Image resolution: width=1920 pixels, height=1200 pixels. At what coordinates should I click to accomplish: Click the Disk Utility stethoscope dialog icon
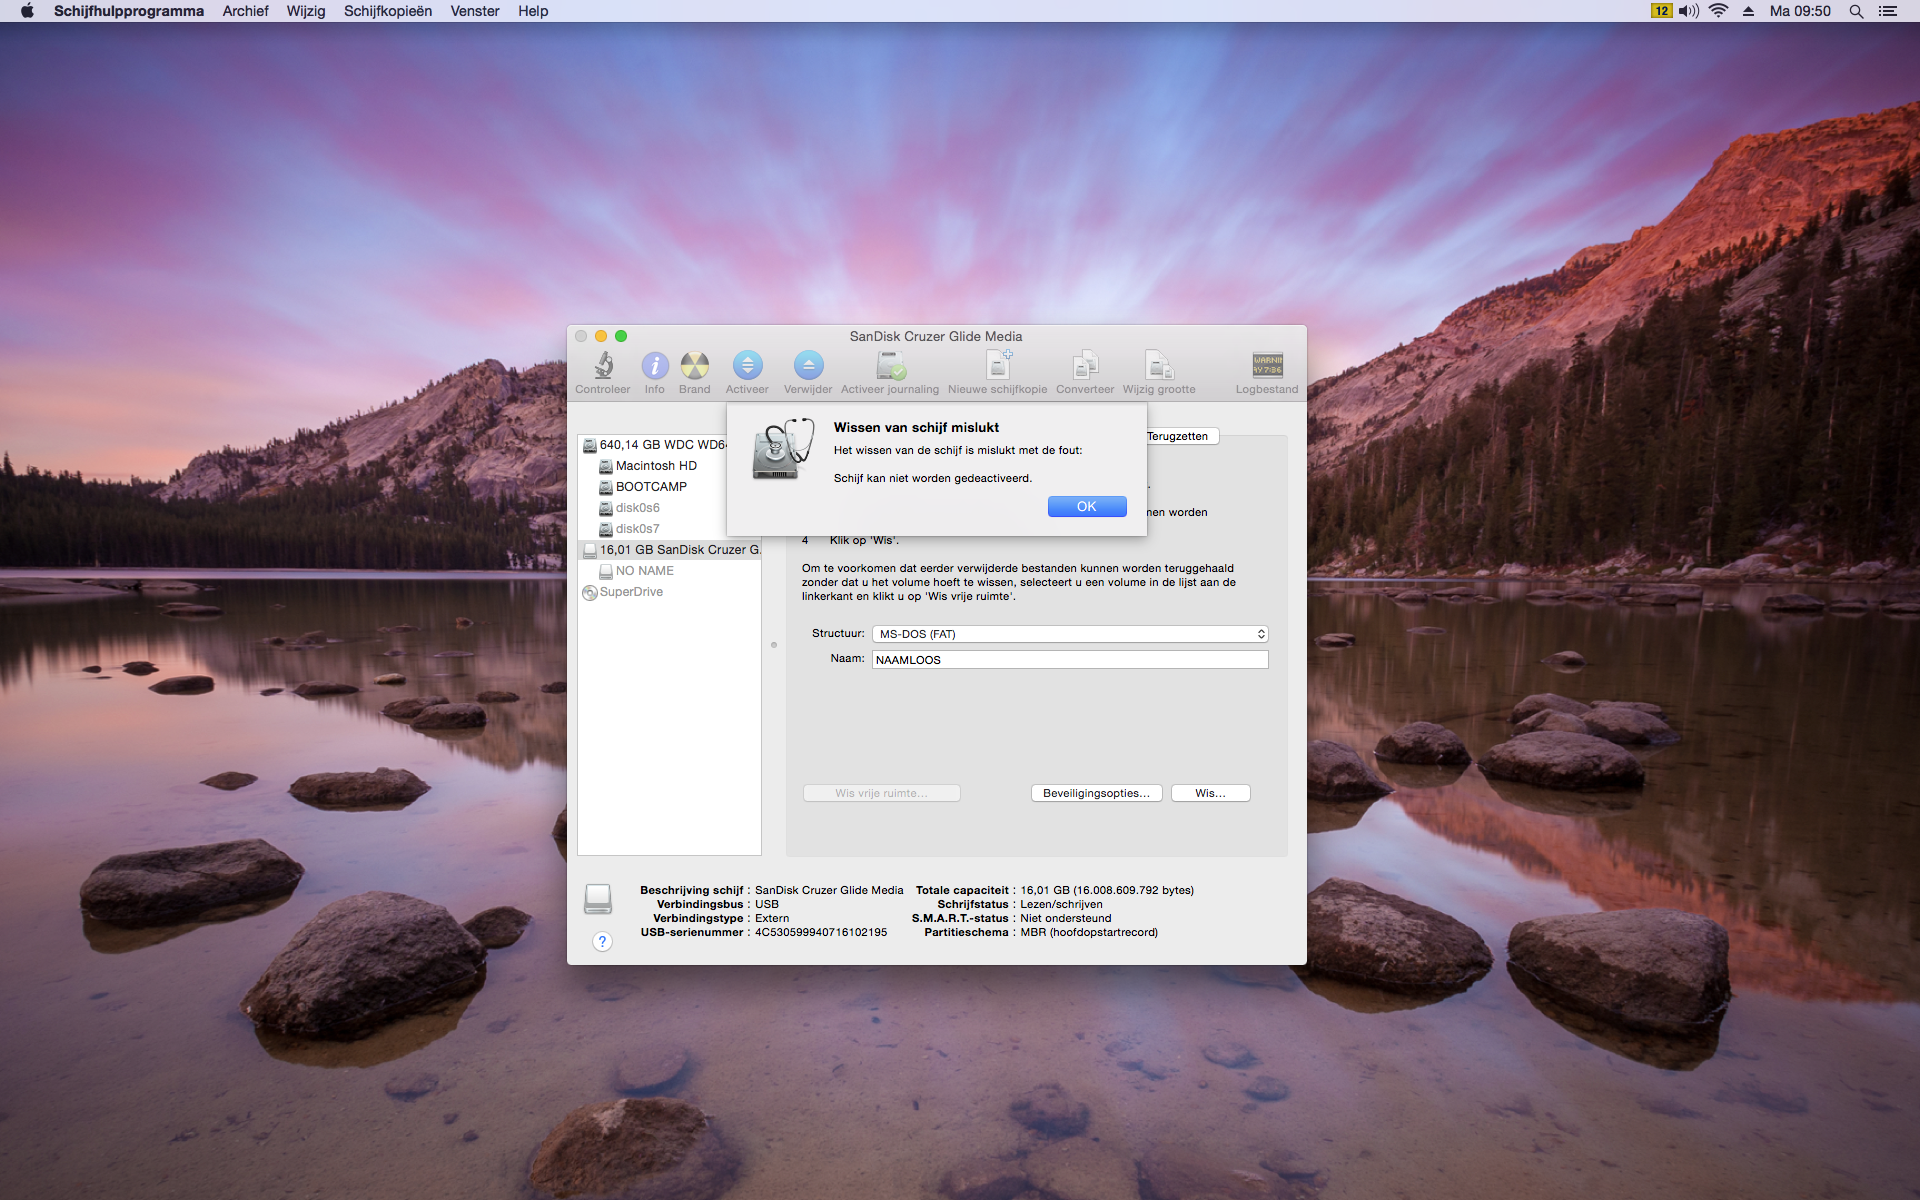coord(782,449)
